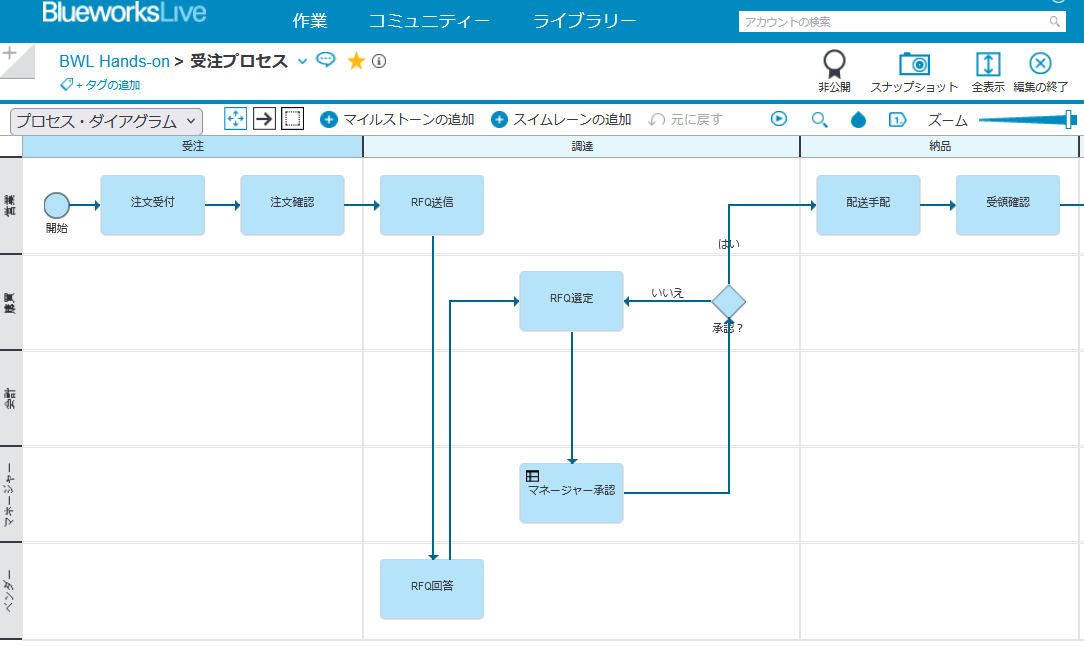Click the numbered badge icon near the zoom controls
The image size is (1084, 647).
(x=897, y=119)
